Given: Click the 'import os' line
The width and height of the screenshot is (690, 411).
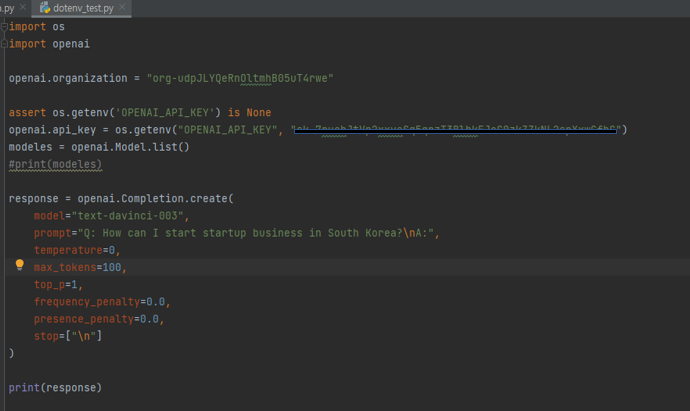Looking at the screenshot, I should (x=37, y=27).
